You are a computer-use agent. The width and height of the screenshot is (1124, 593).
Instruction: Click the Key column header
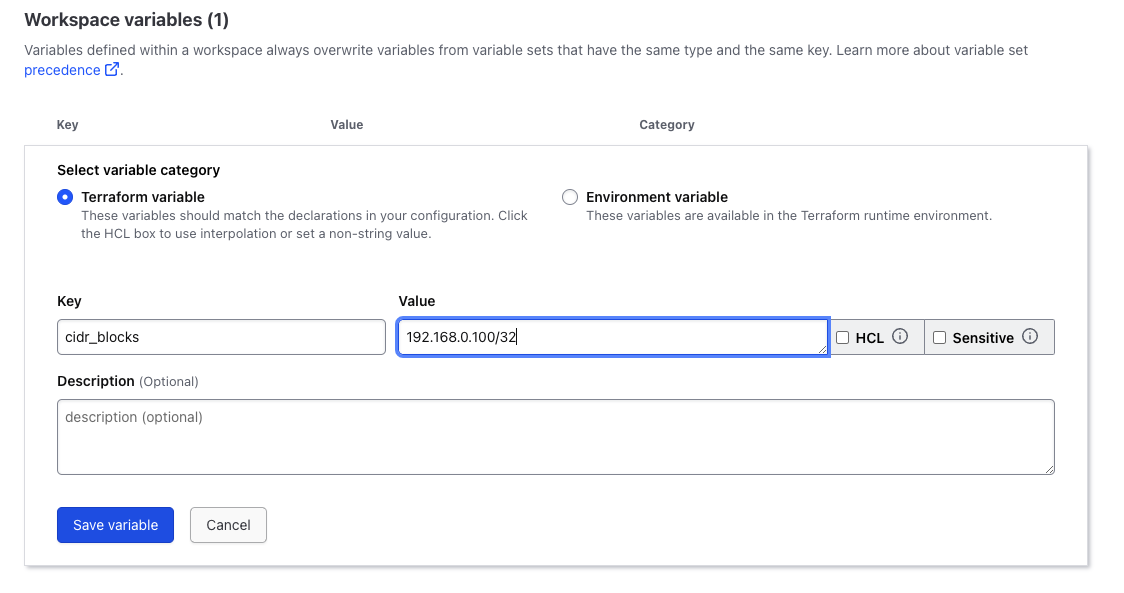[x=68, y=125]
